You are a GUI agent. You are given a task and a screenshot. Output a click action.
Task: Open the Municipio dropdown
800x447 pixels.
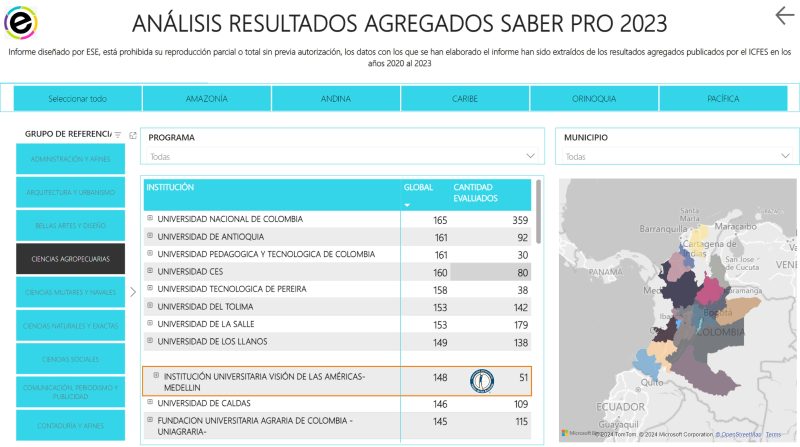coord(676,157)
